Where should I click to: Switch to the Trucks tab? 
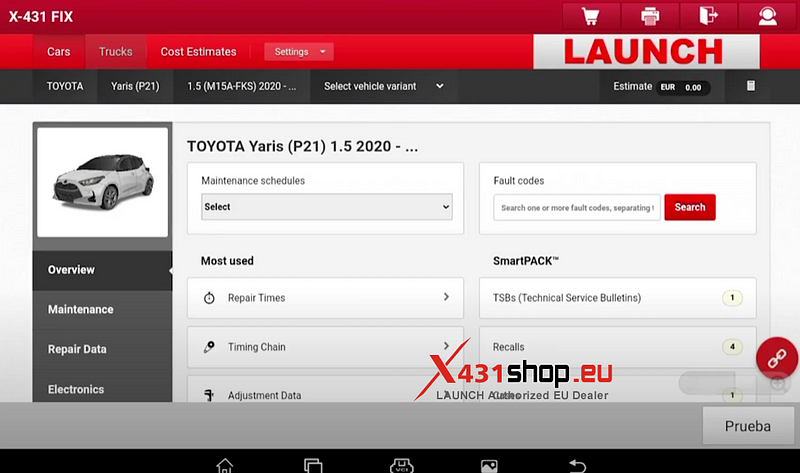[x=116, y=52]
